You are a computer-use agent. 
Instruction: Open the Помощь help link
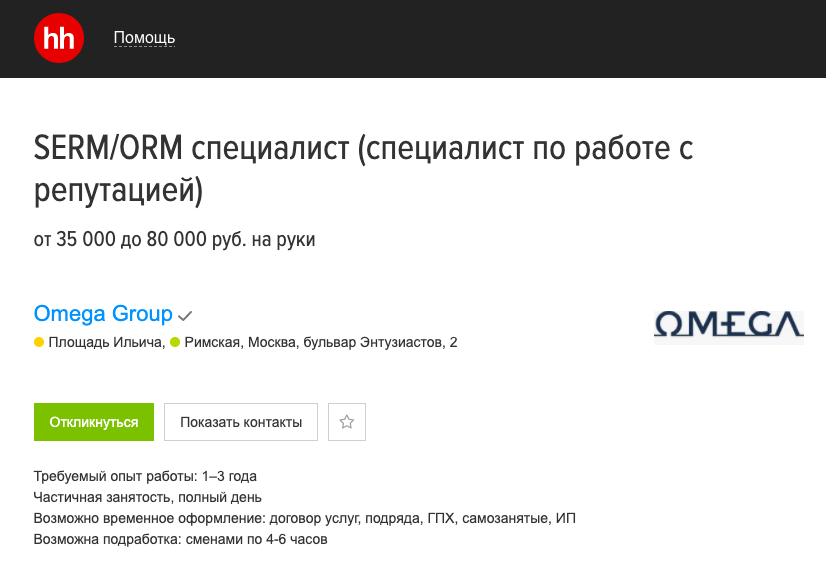click(144, 38)
